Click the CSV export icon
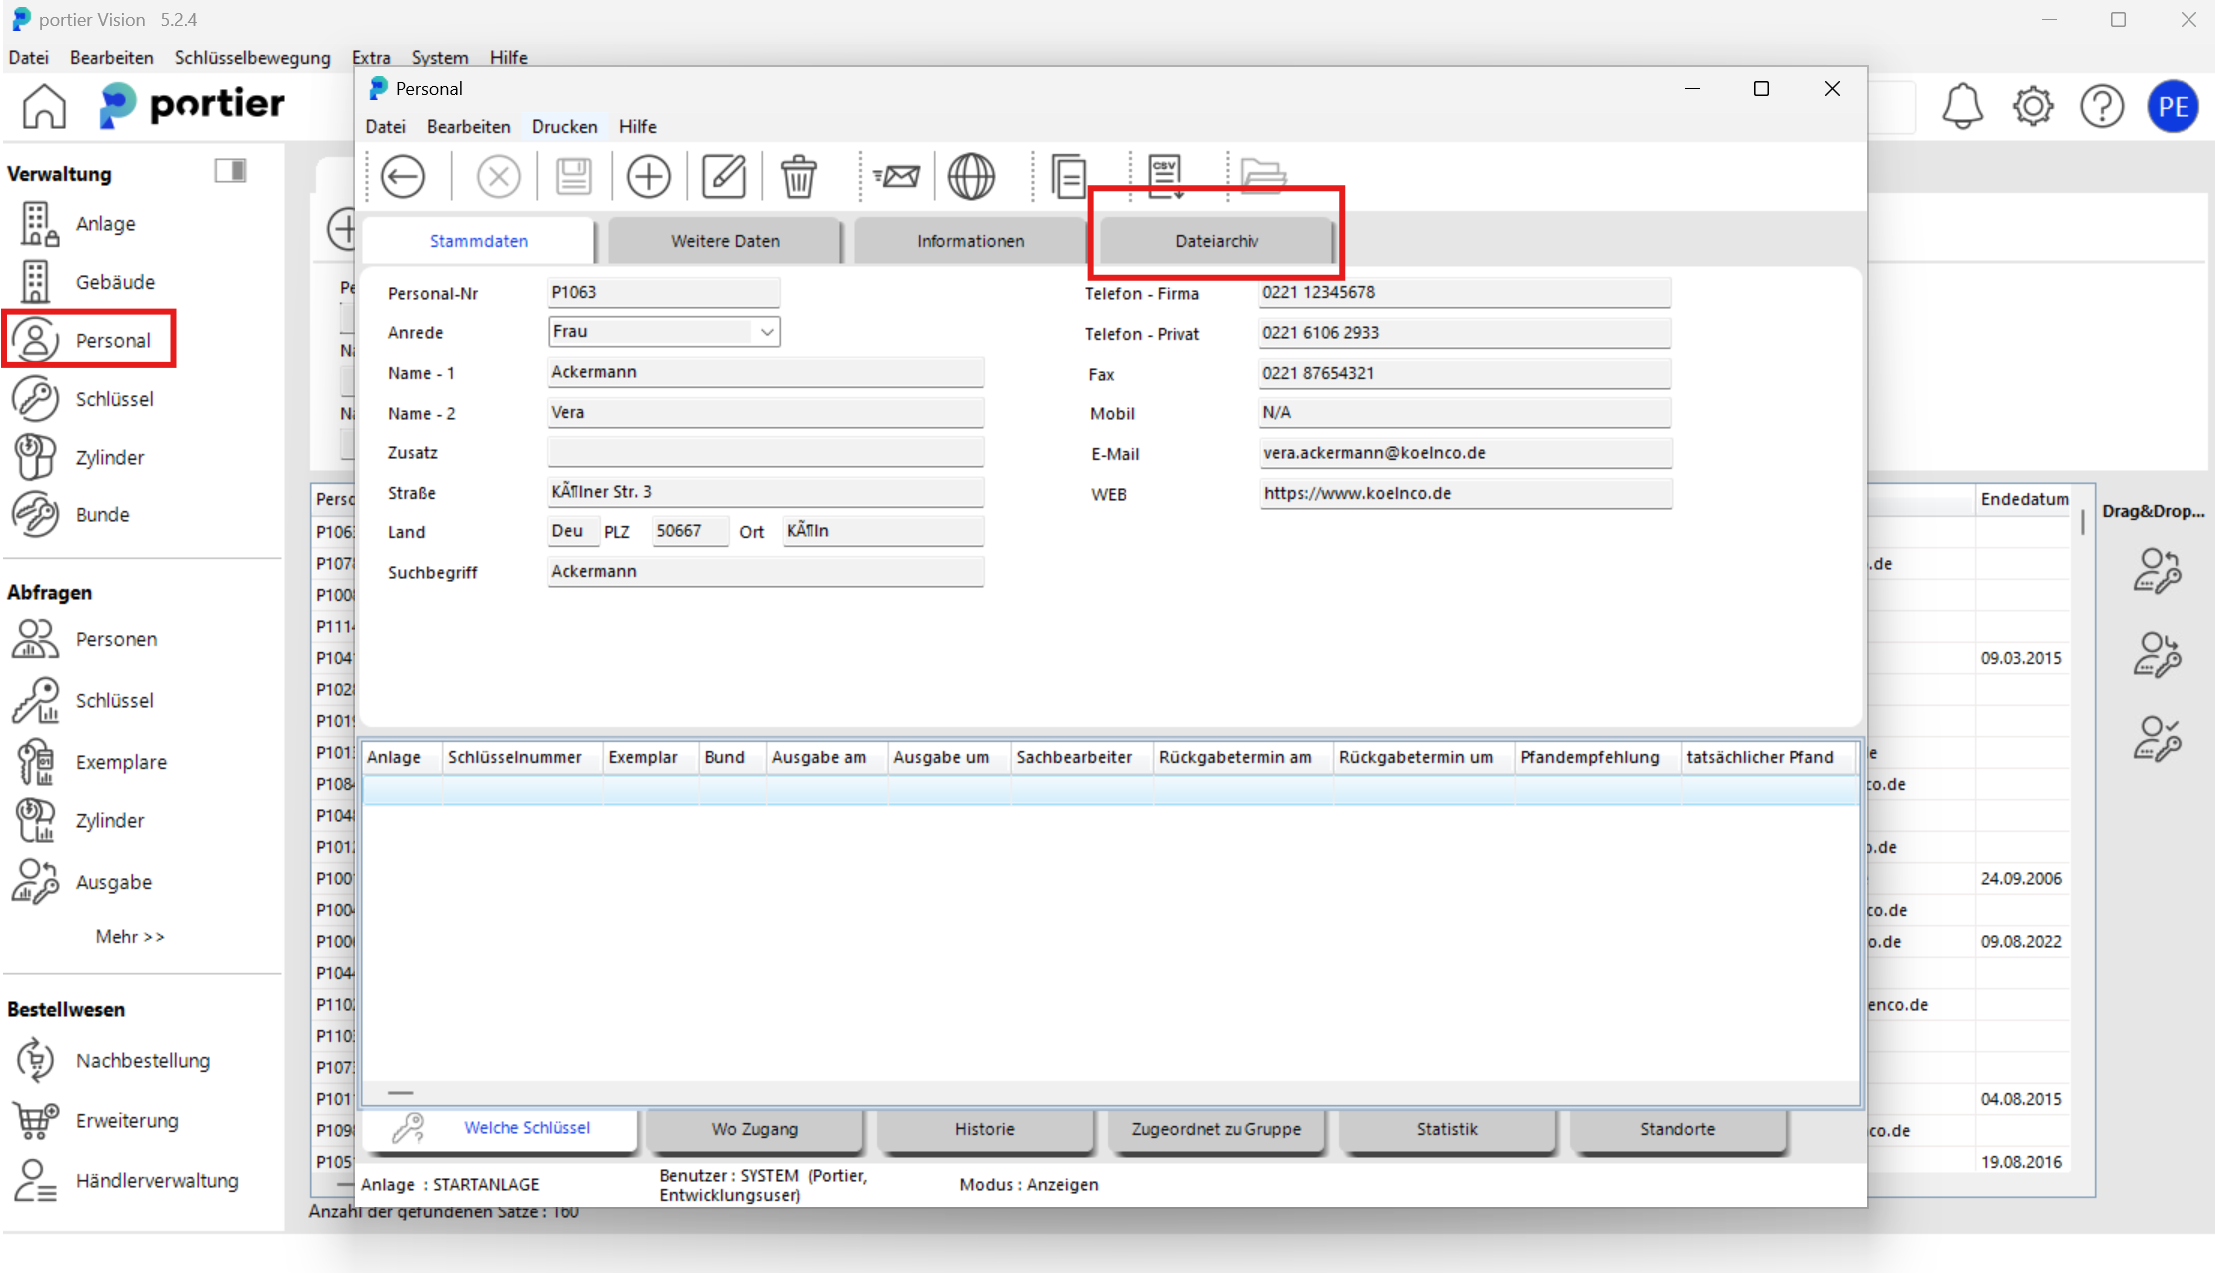The width and height of the screenshot is (2215, 1273). point(1165,177)
